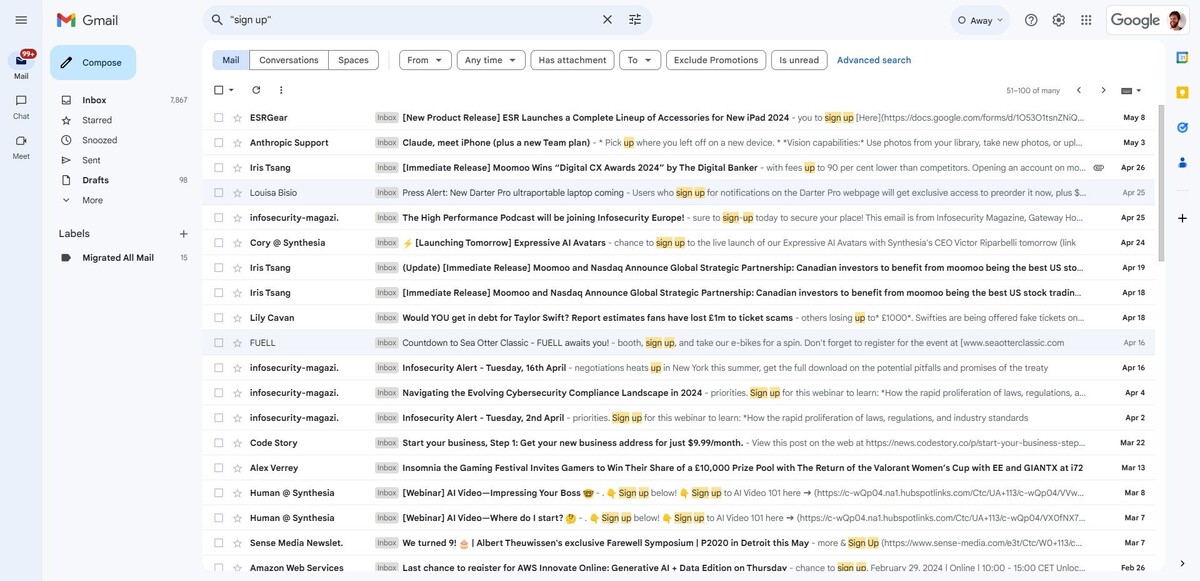Screen dimensions: 1200x581
Task: Select the Sense Media Newslet. email checkbox
Action: pyautogui.click(x=219, y=543)
